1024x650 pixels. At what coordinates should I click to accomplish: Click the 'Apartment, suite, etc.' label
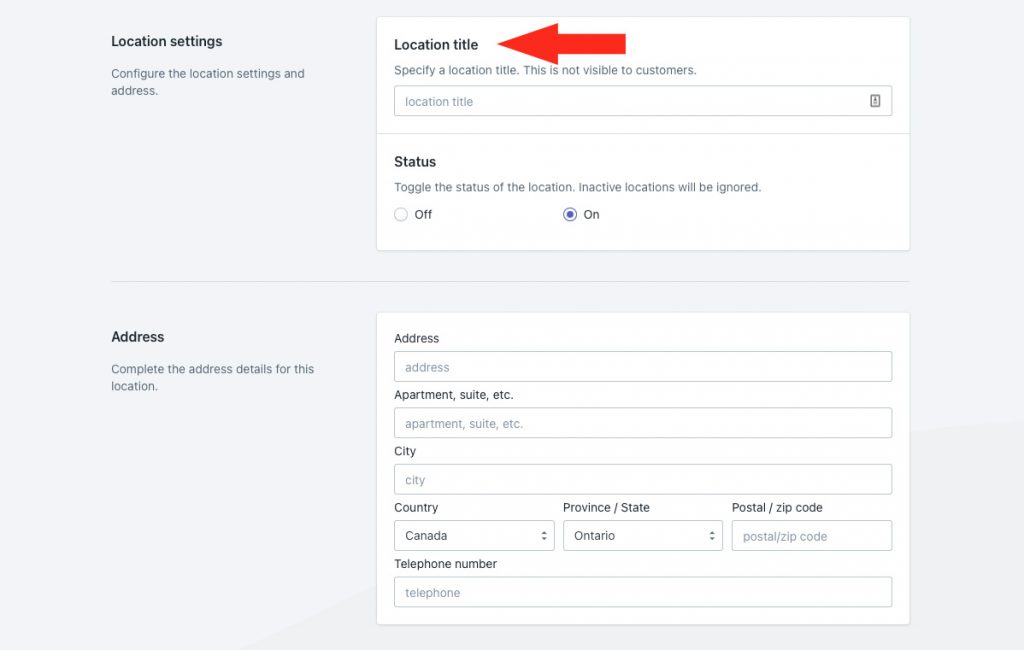pyautogui.click(x=454, y=395)
